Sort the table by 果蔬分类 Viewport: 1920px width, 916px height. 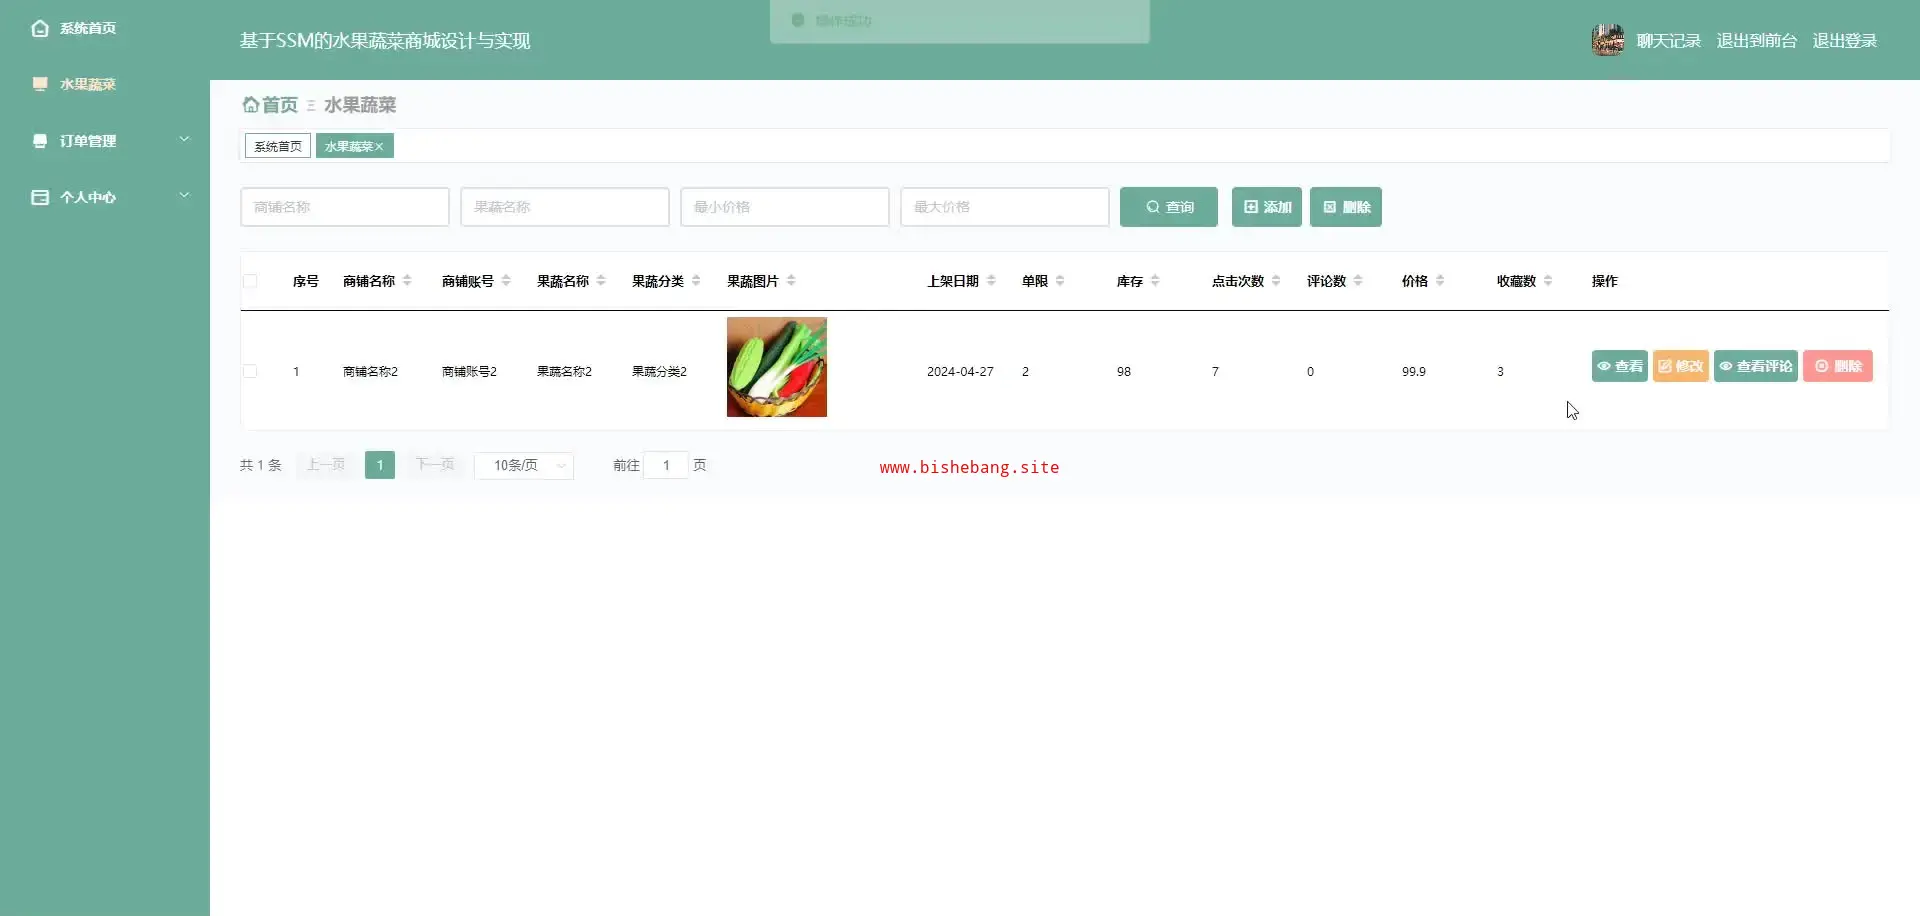696,281
